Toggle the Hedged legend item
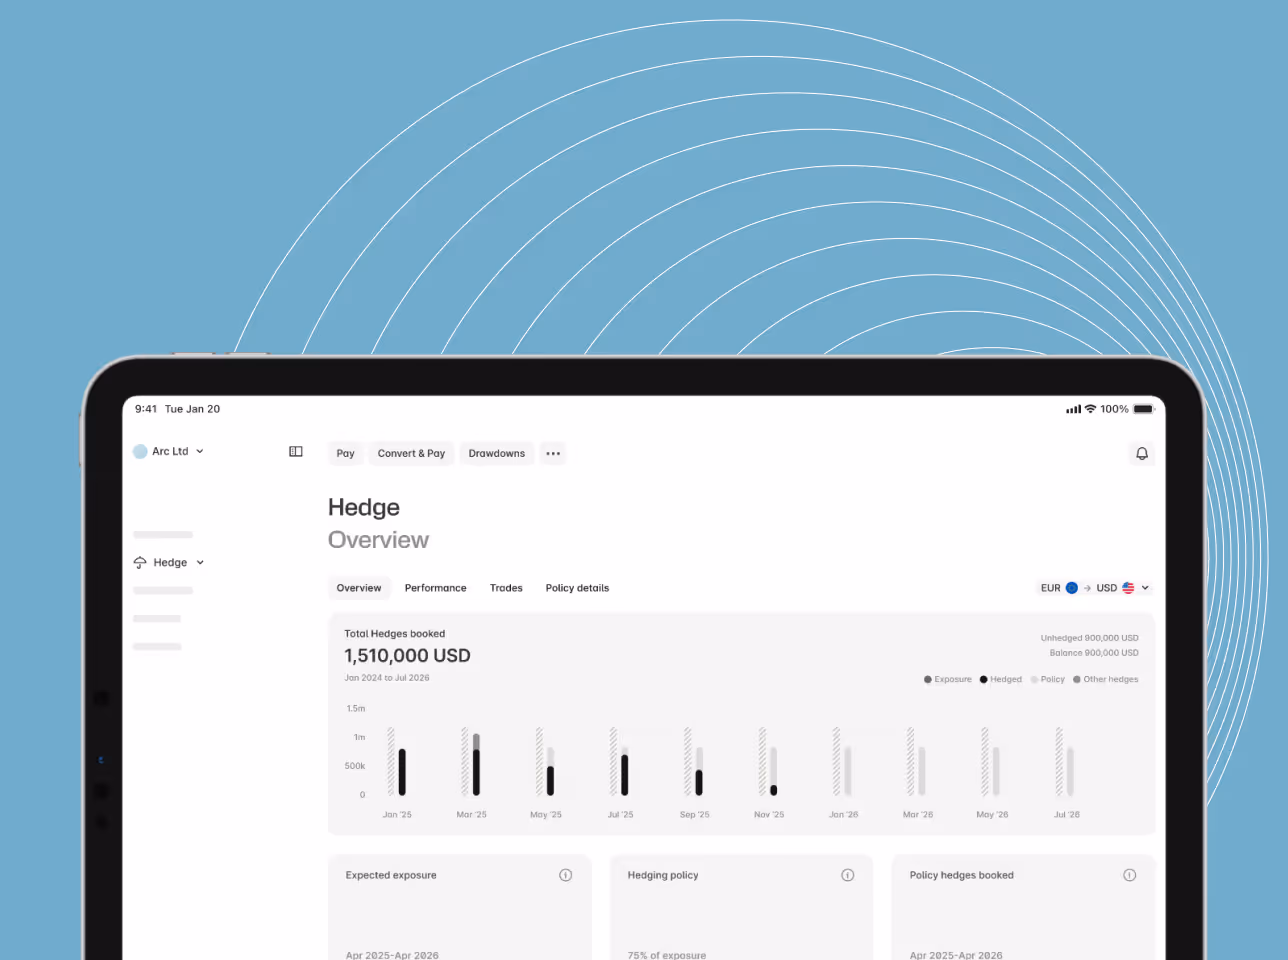 (1001, 680)
